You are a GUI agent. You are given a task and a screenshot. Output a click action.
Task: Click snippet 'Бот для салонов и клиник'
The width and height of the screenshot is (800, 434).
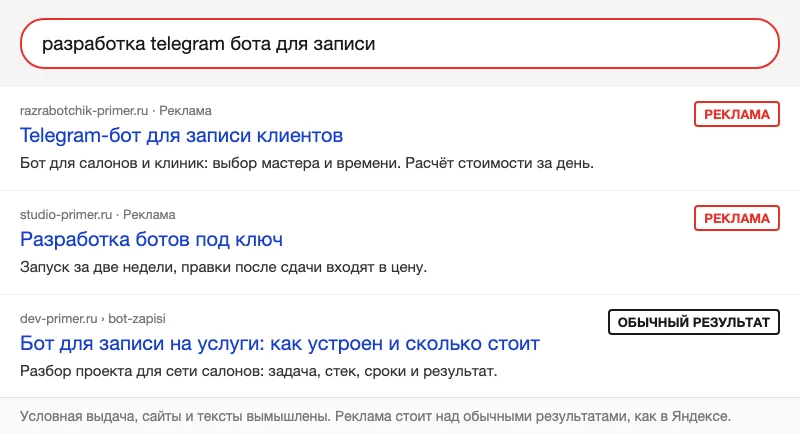(307, 164)
